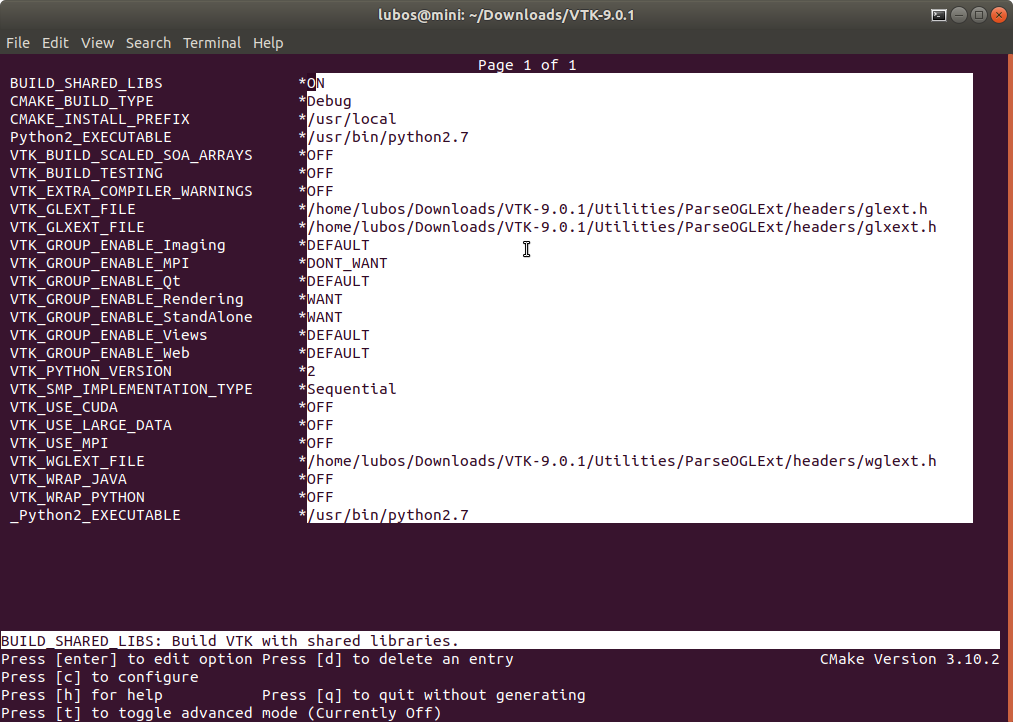The width and height of the screenshot is (1013, 722).
Task: Click the Debug build type value
Action: tap(329, 101)
